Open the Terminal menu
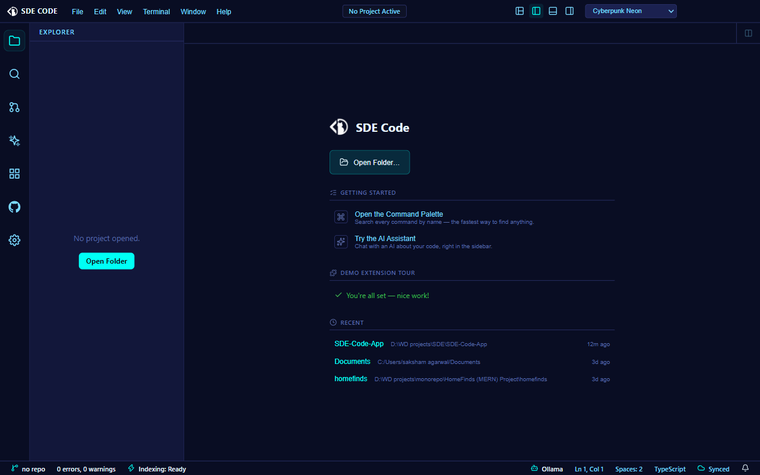 coord(157,12)
